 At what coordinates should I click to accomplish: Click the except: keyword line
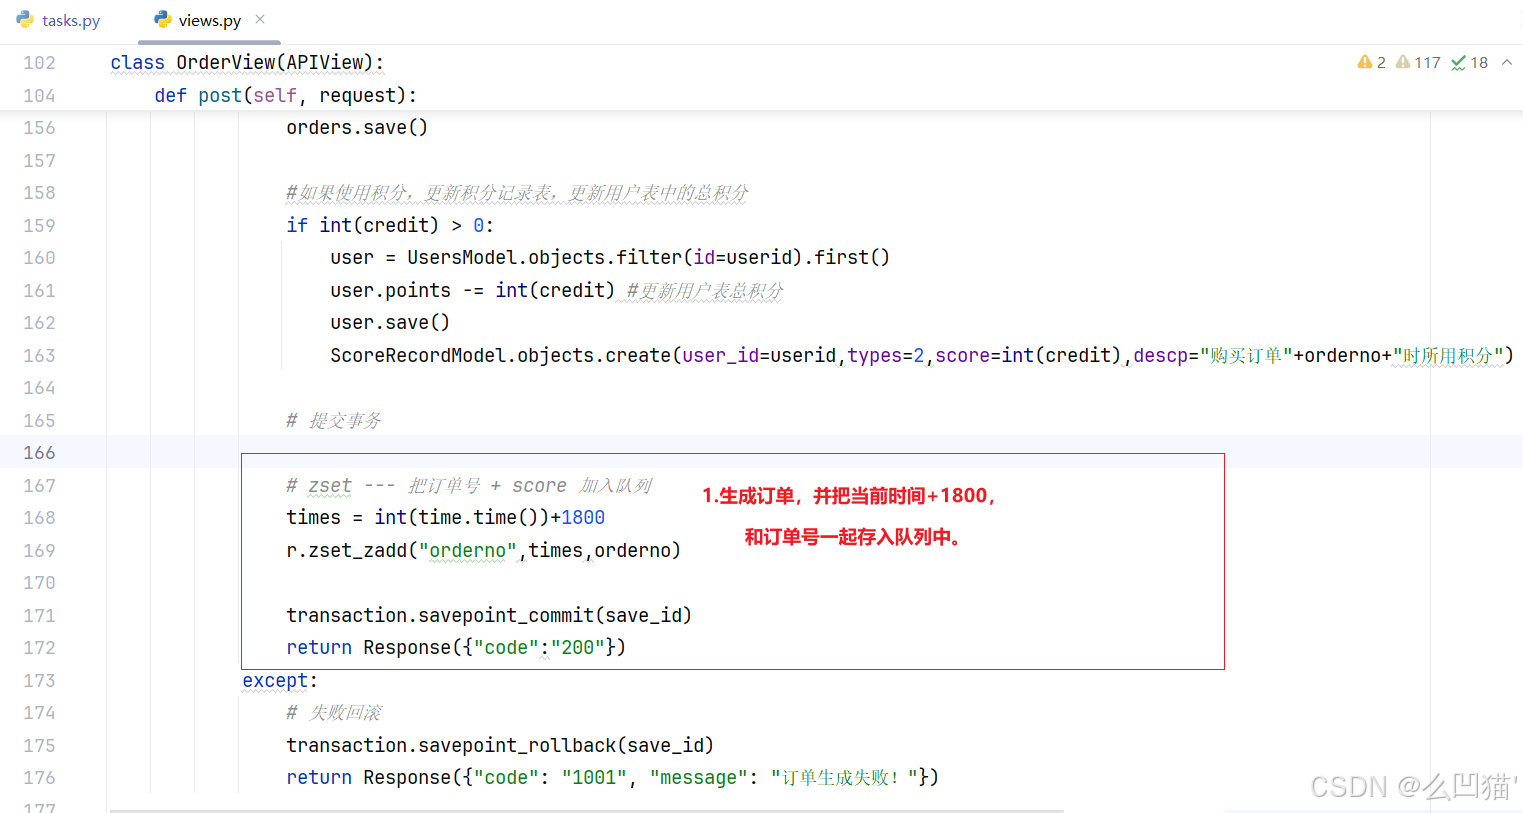point(280,680)
